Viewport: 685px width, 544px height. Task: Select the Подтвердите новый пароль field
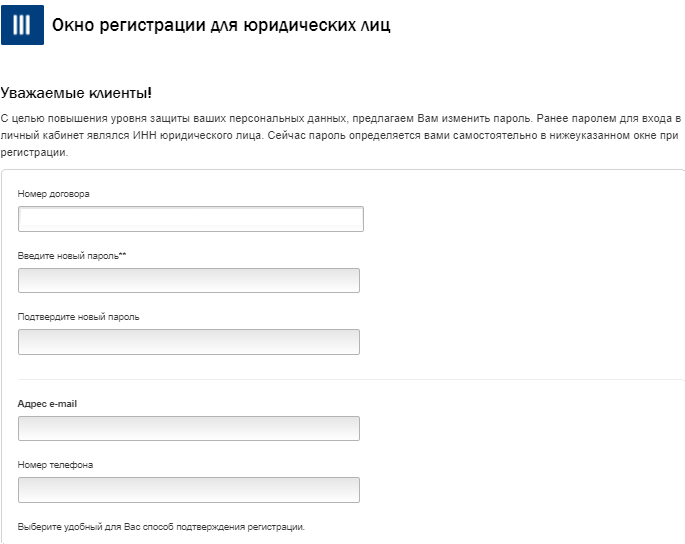(x=189, y=342)
